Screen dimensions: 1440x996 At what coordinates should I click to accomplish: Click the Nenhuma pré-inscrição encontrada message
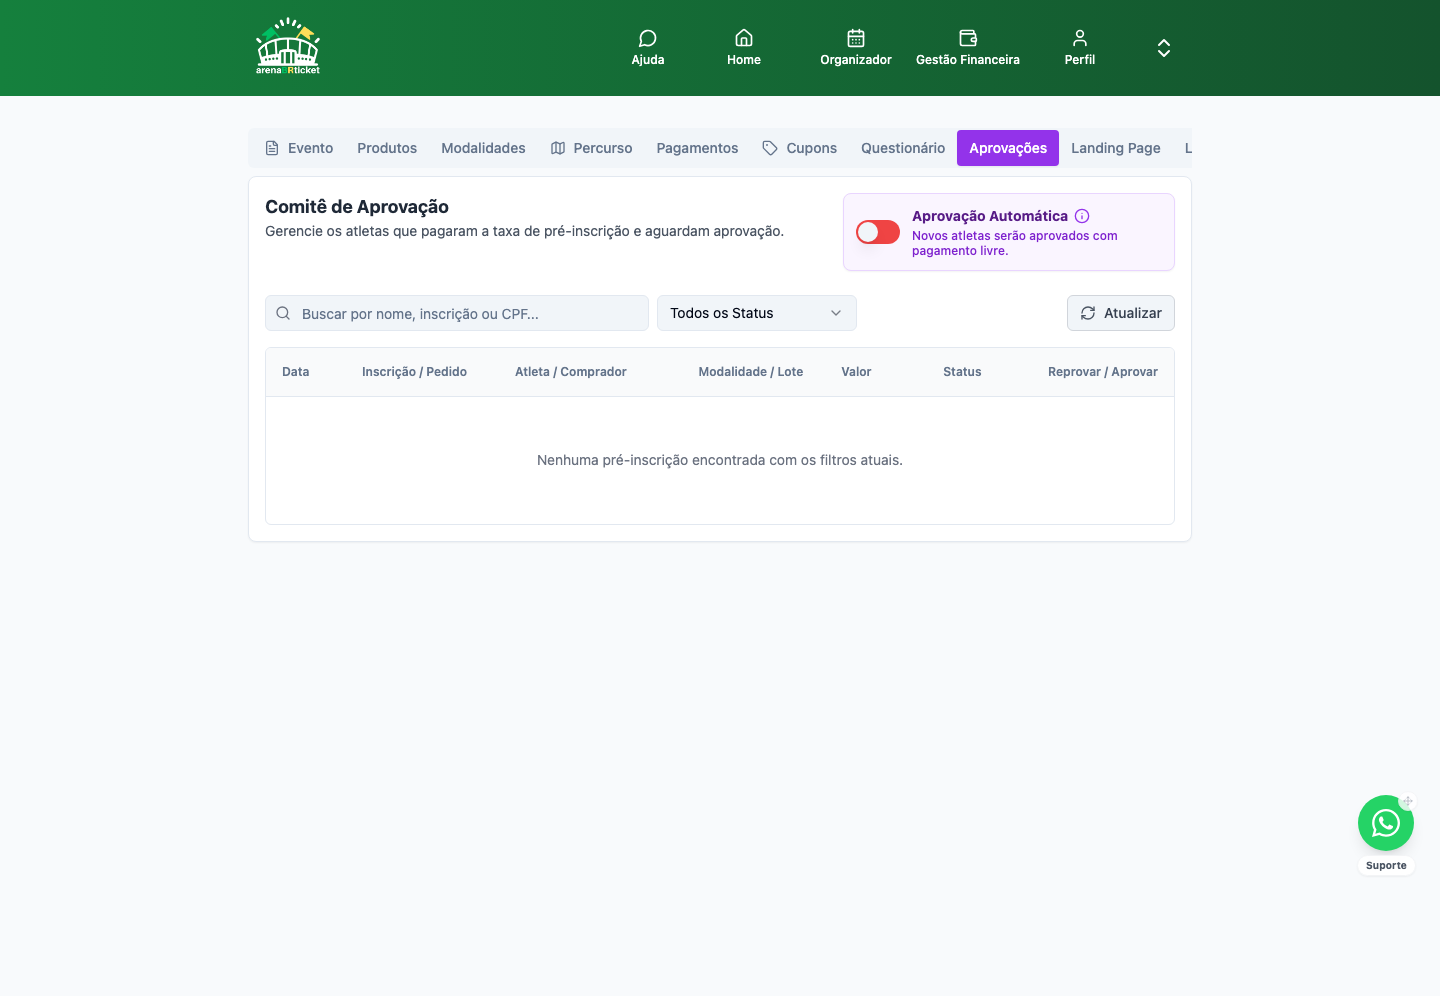[720, 460]
